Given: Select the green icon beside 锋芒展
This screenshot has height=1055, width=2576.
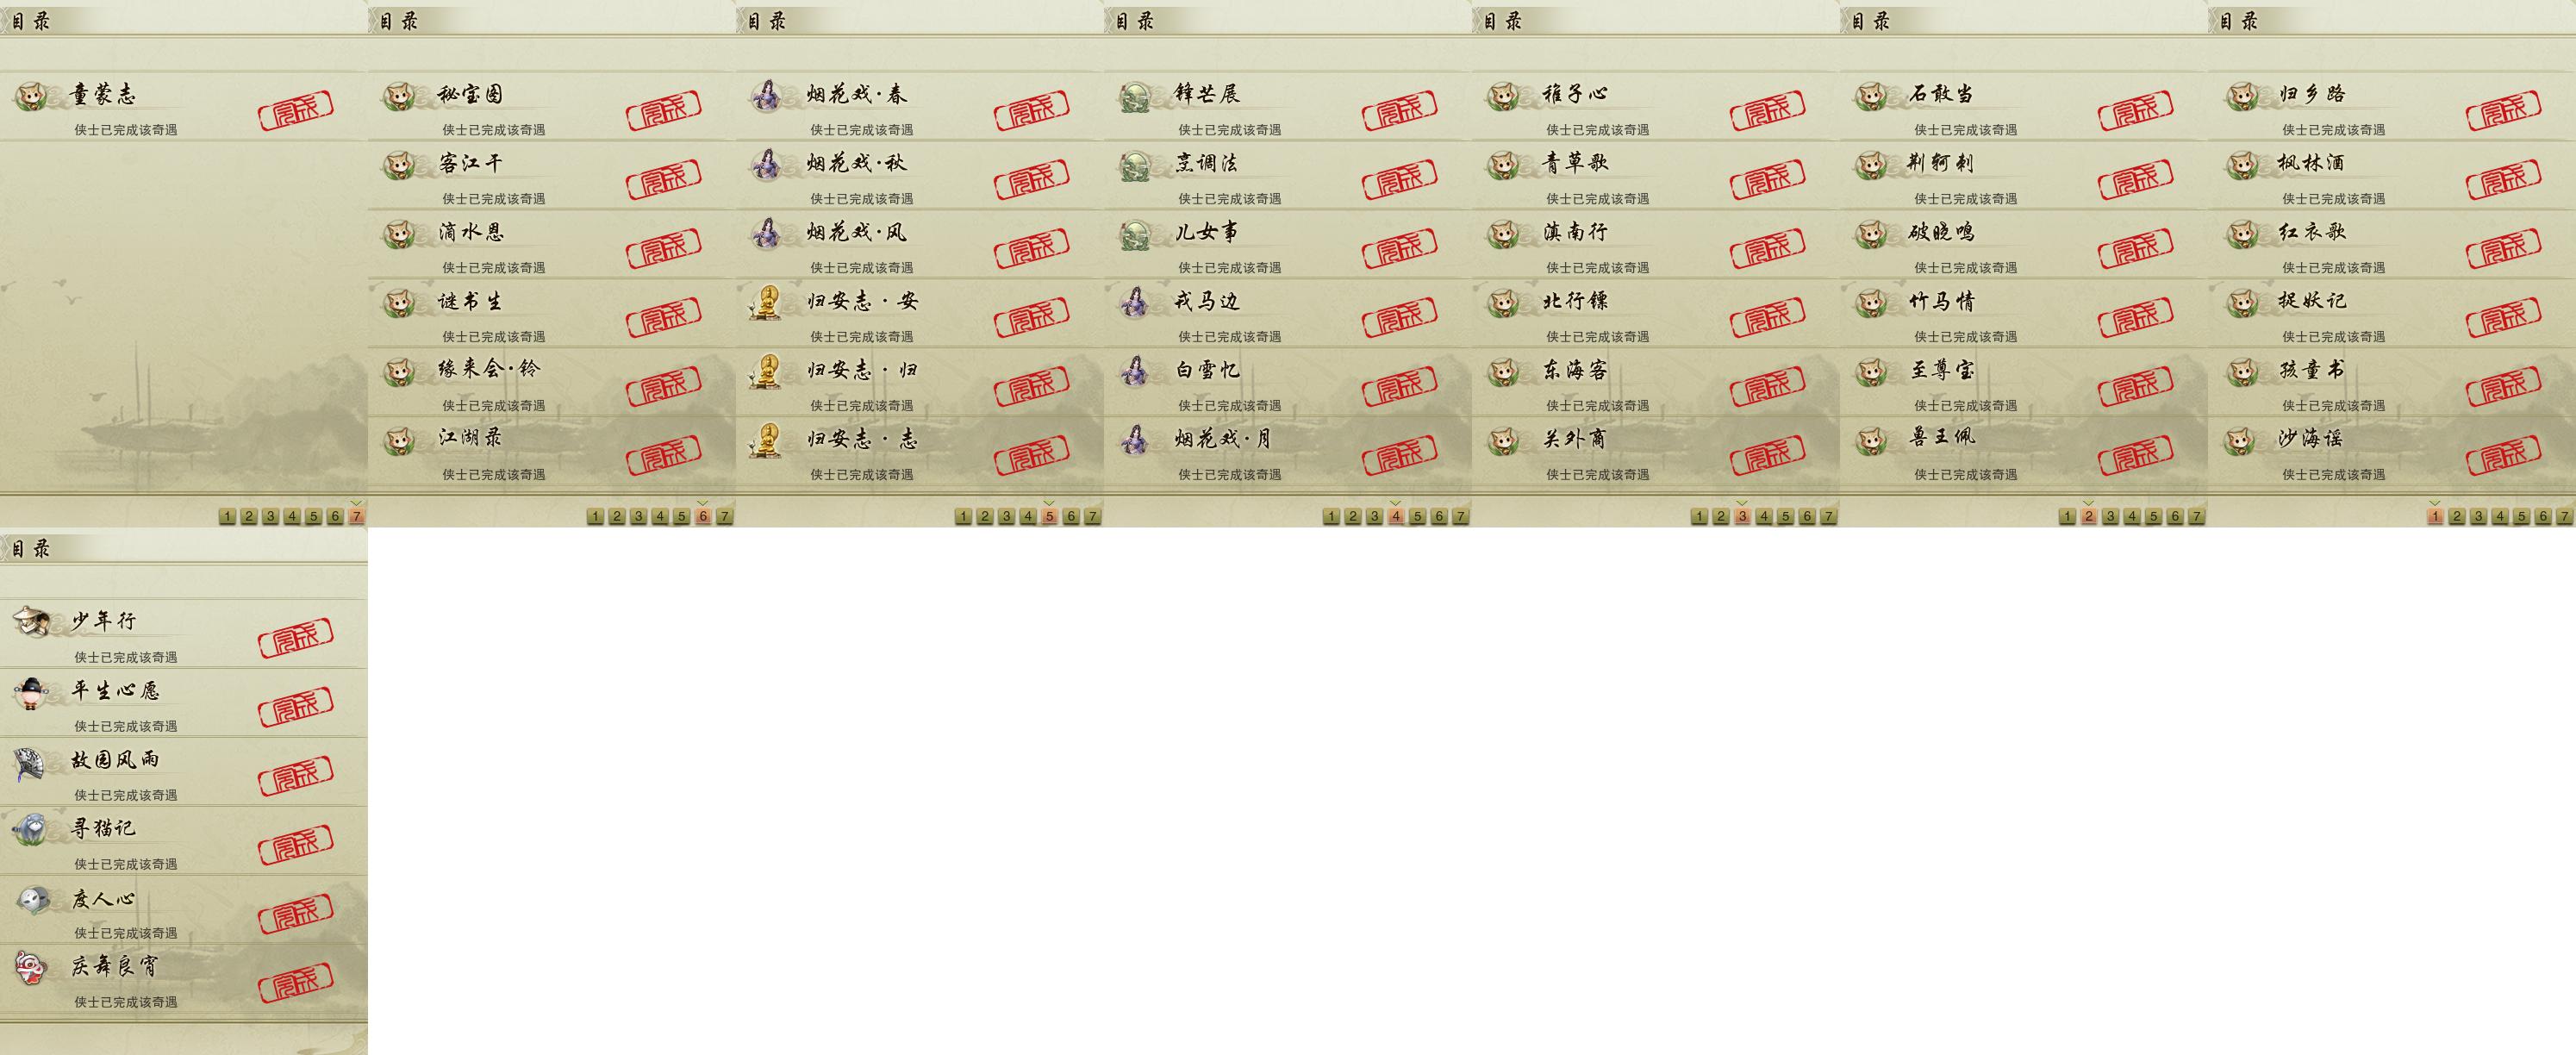Looking at the screenshot, I should point(1135,96).
